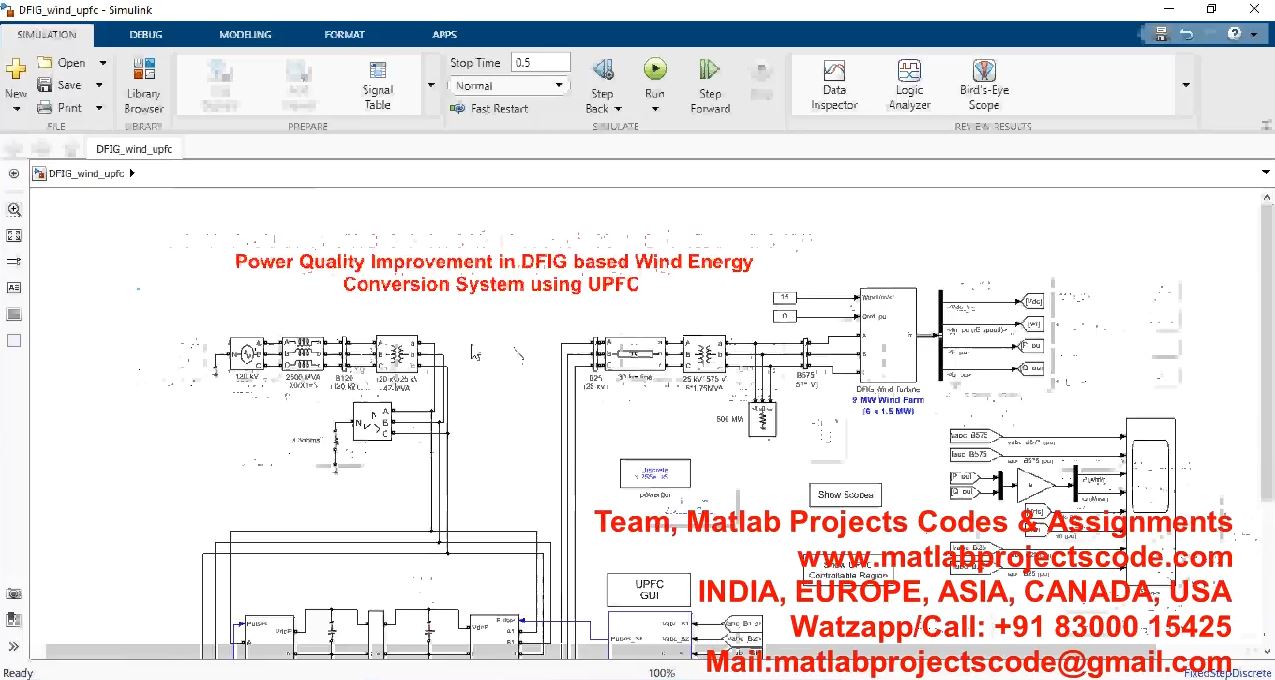Click the Zoom tool in left palette
The width and height of the screenshot is (1275, 680).
[14, 210]
